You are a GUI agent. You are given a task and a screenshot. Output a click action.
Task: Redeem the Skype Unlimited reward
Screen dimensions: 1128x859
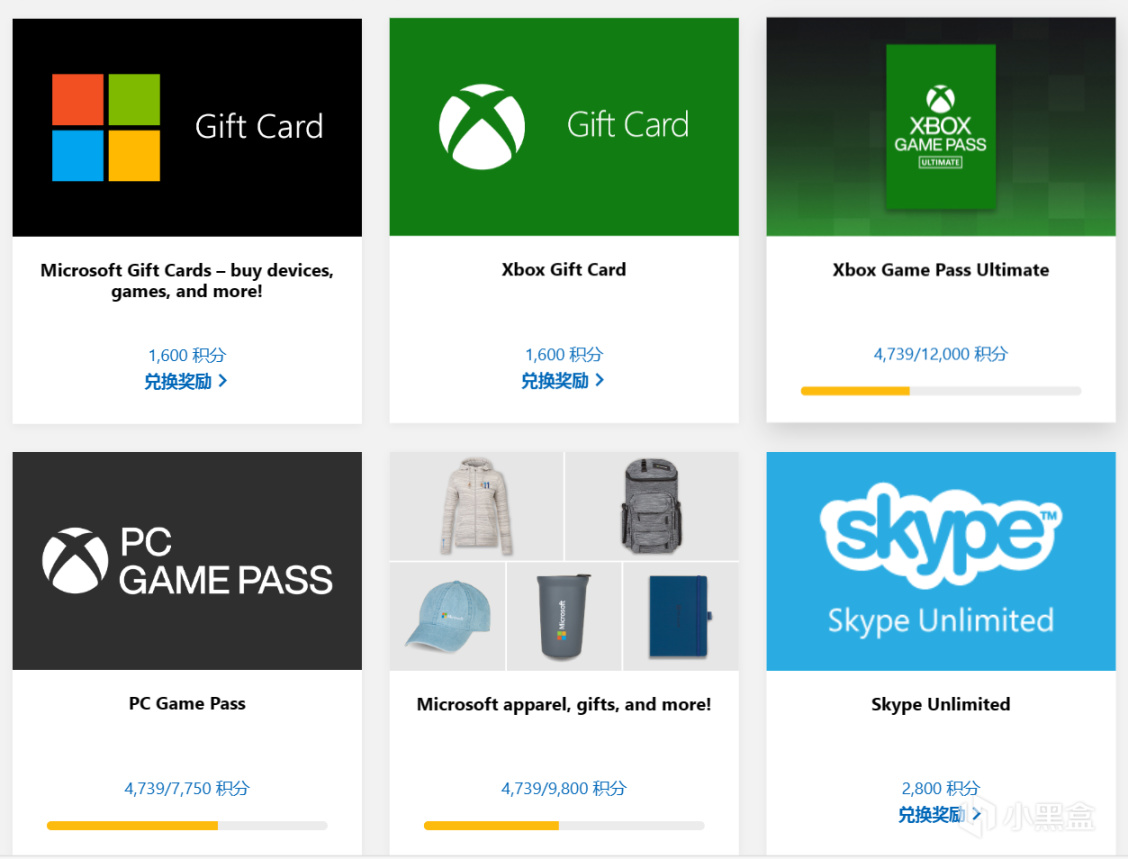pyautogui.click(x=940, y=814)
